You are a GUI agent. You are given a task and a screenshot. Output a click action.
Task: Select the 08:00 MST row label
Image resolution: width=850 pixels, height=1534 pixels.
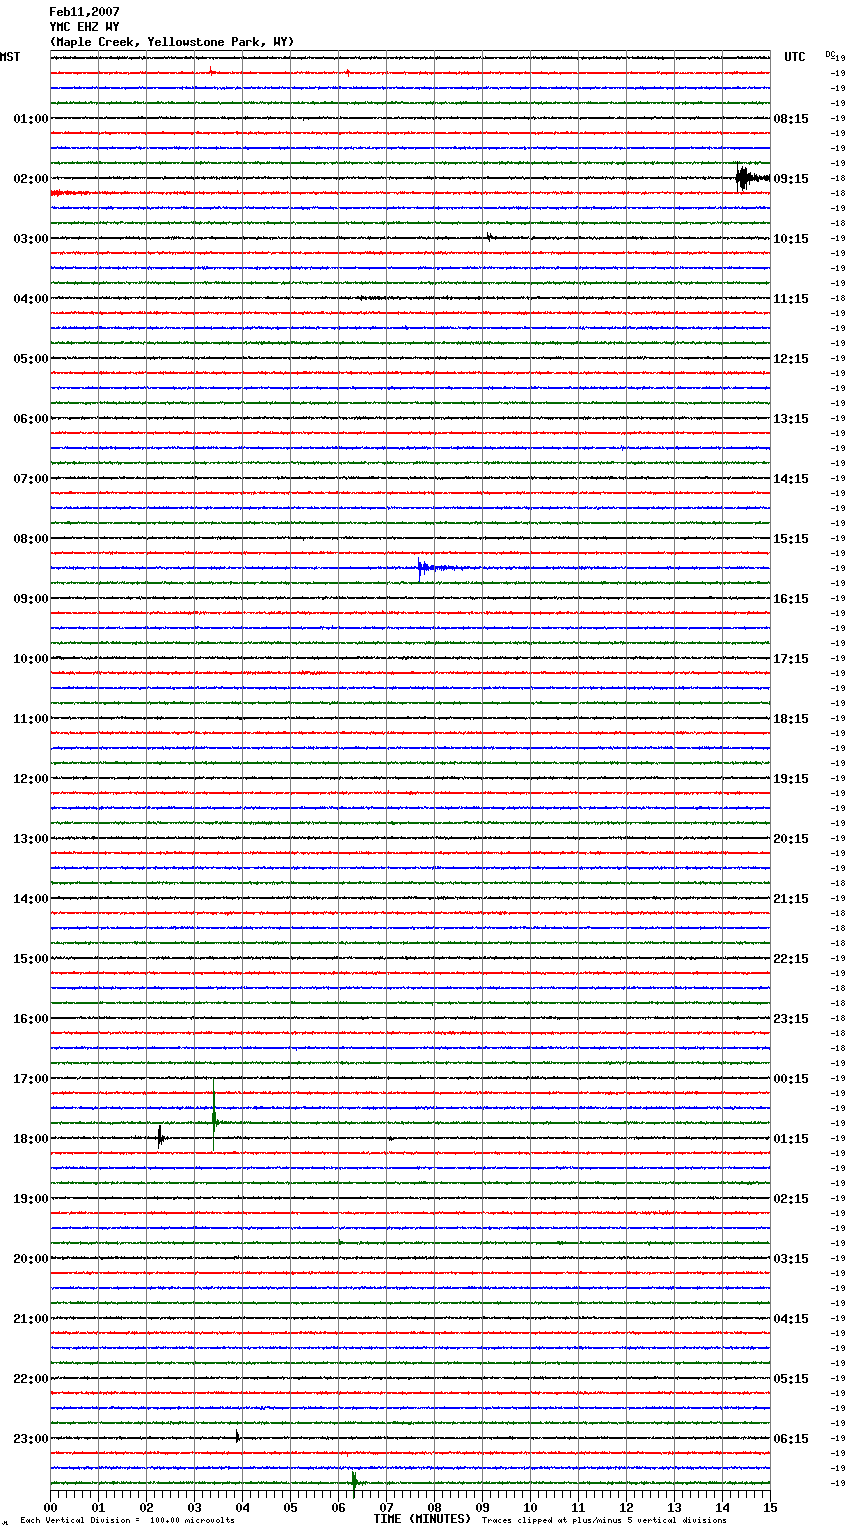tap(31, 539)
